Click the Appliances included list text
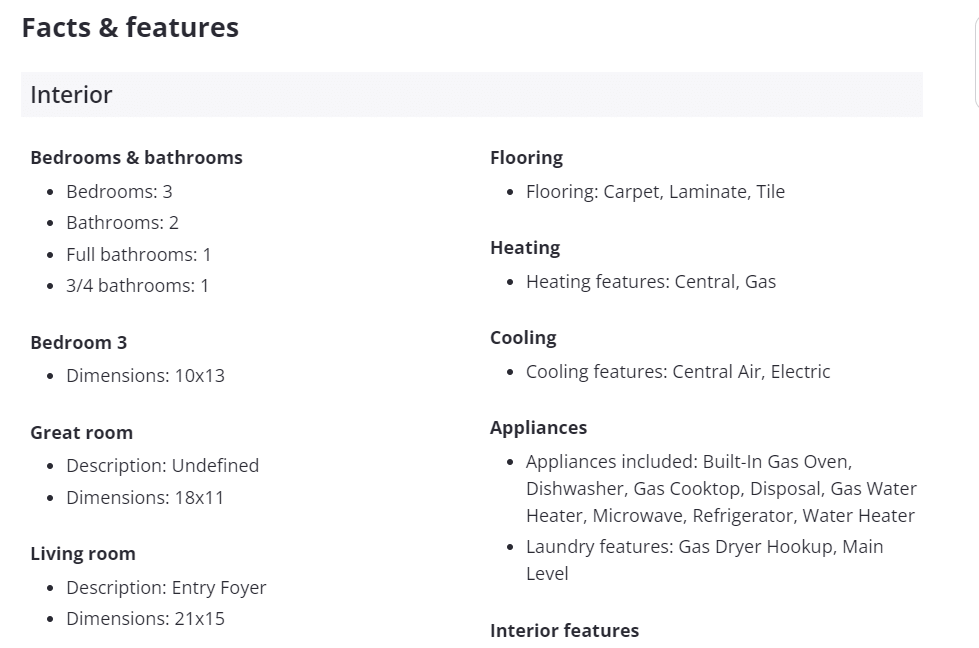Screen dimensions: 979x648 coord(720,489)
